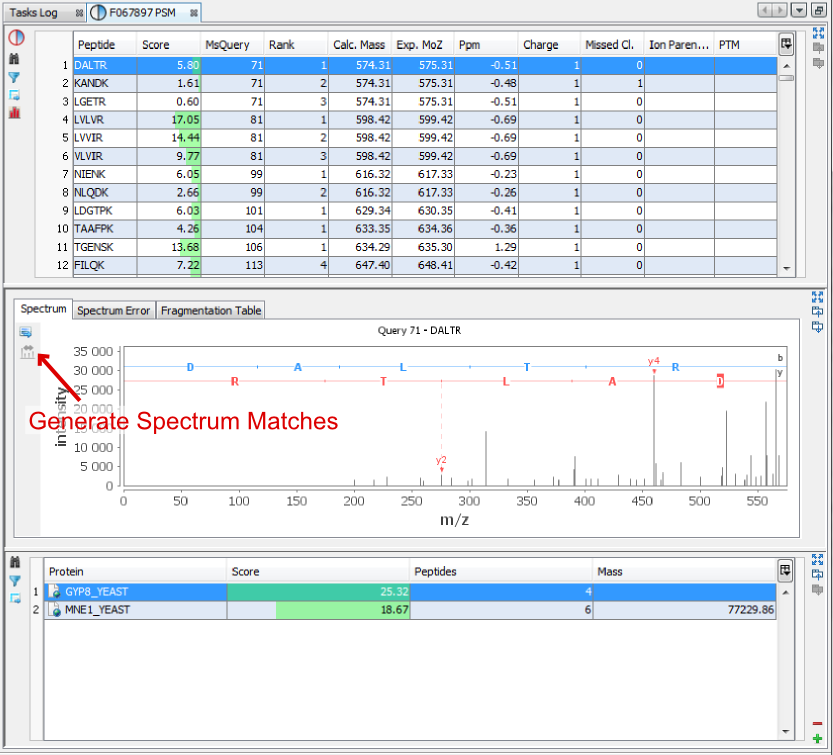This screenshot has height=755, width=833.
Task: Expand the peptide panel to full screen
Action: point(818,32)
